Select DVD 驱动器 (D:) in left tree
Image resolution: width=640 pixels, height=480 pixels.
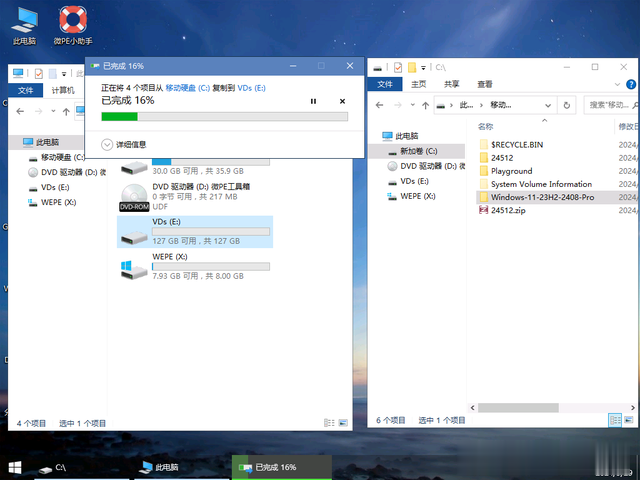(67, 172)
